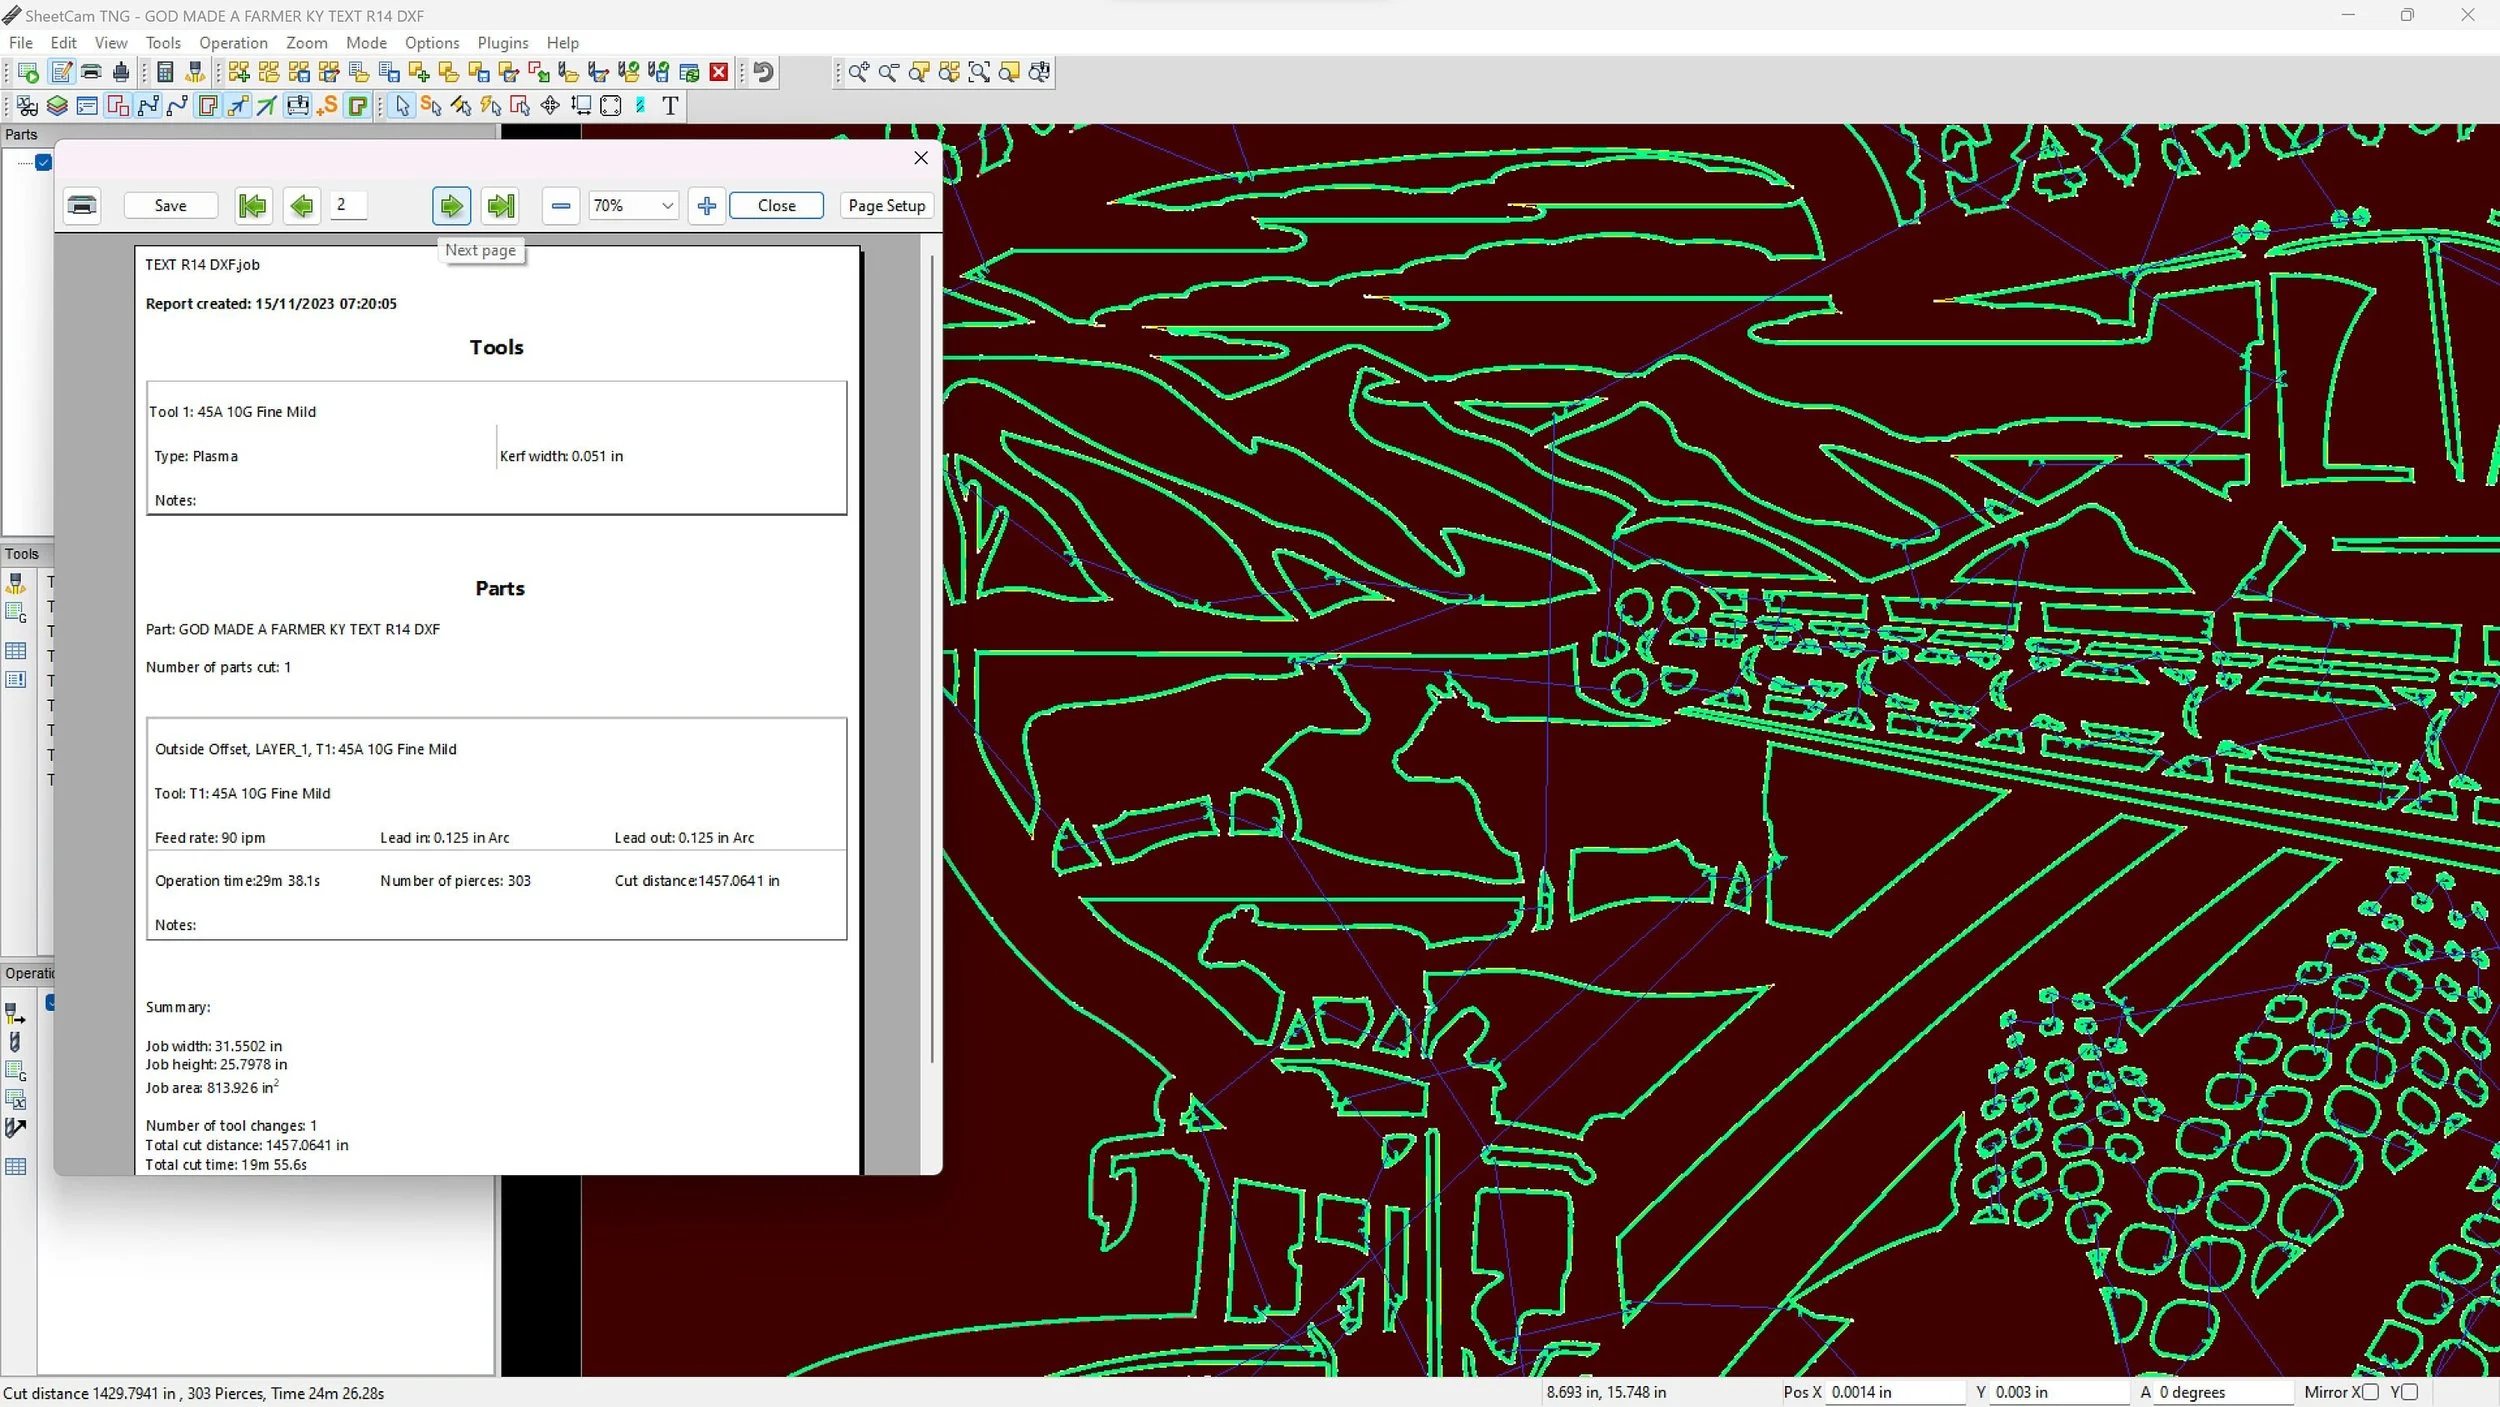The width and height of the screenshot is (2500, 1407).
Task: Click the layers stack icon
Action: [x=57, y=106]
